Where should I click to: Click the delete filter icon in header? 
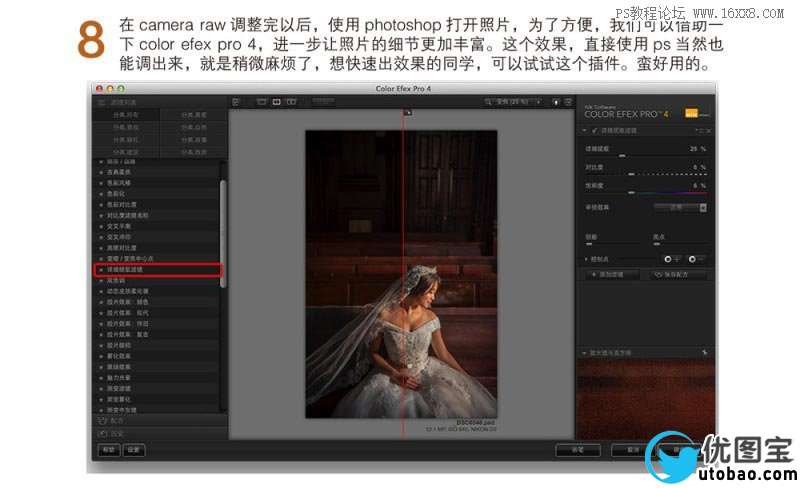708,131
